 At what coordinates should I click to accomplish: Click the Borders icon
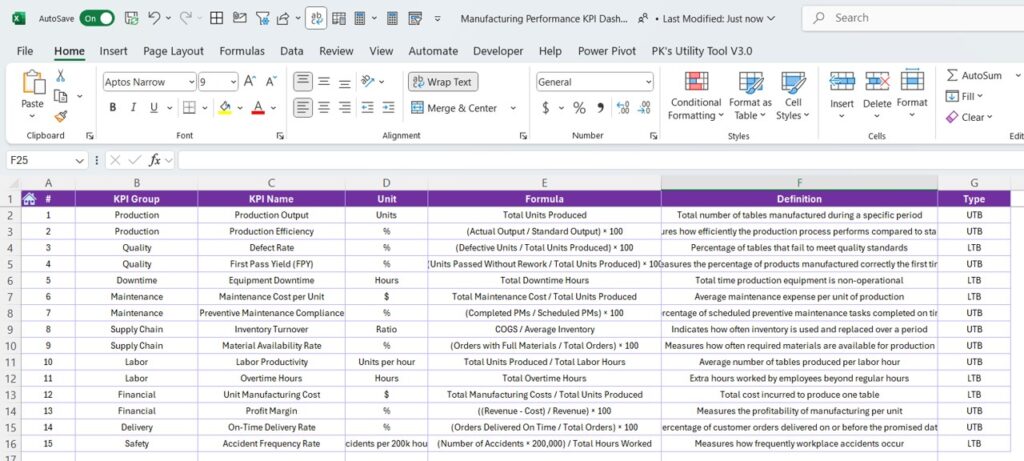[189, 108]
